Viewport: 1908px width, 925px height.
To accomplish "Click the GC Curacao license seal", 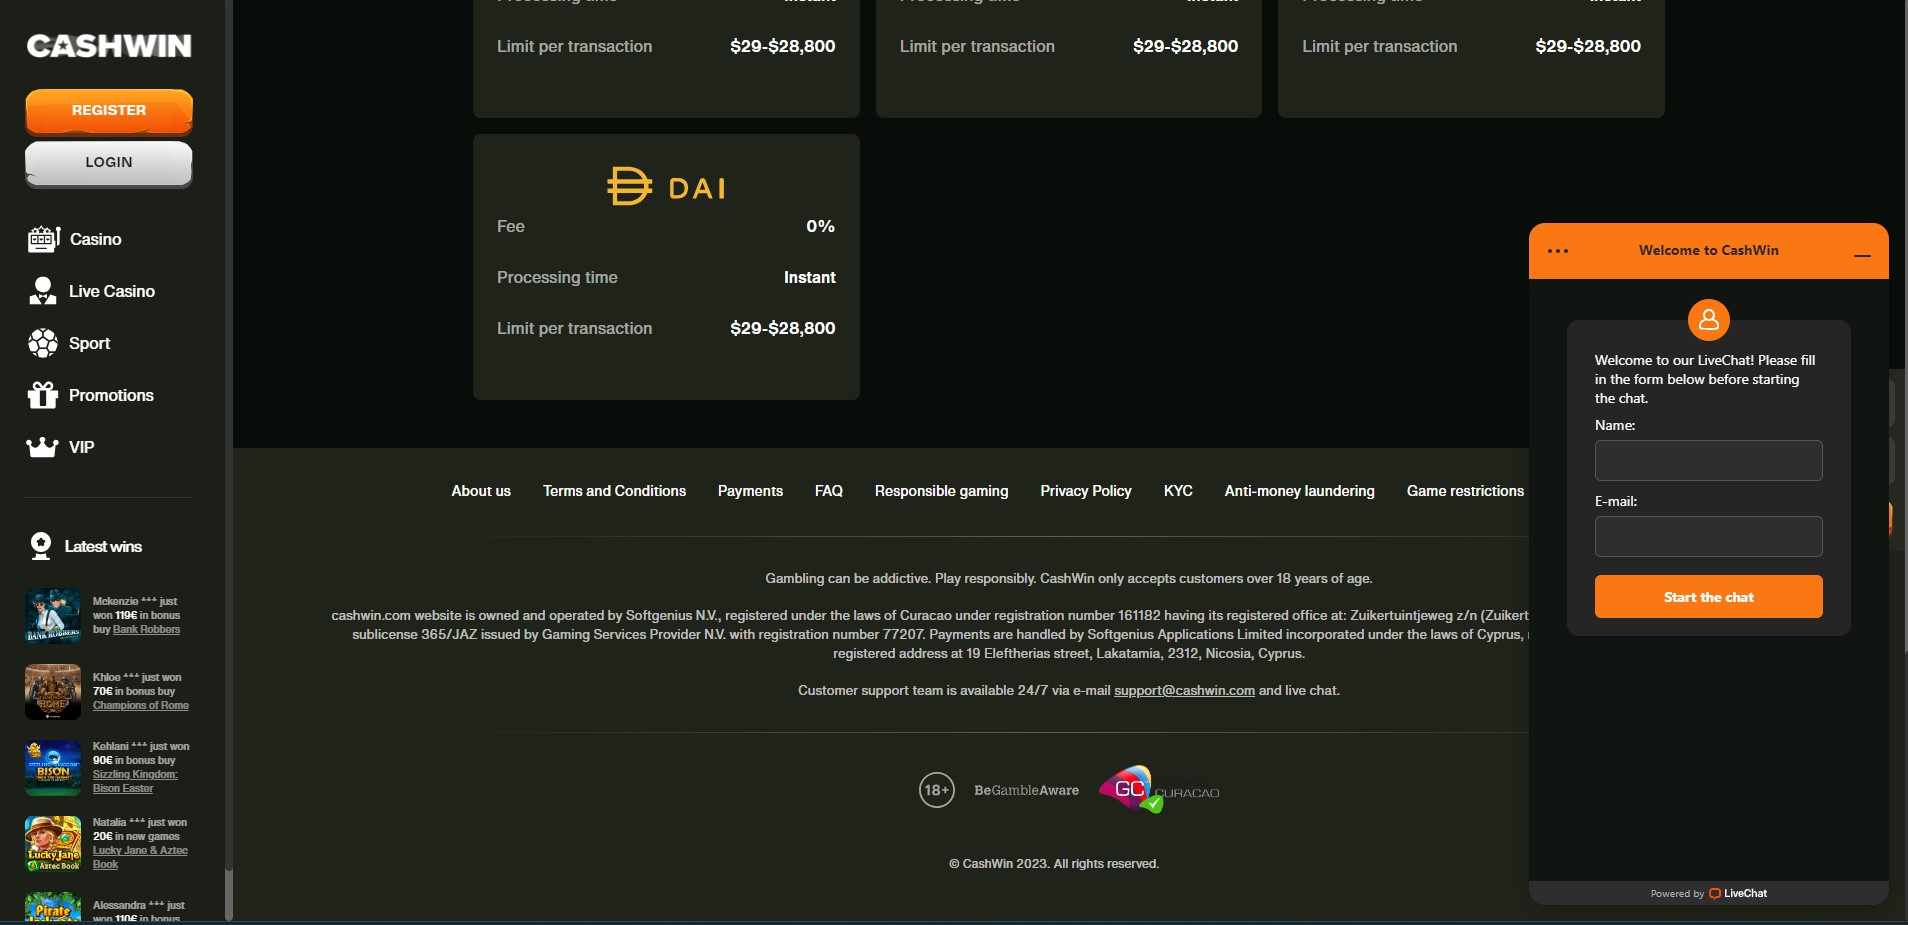I will tap(1159, 790).
